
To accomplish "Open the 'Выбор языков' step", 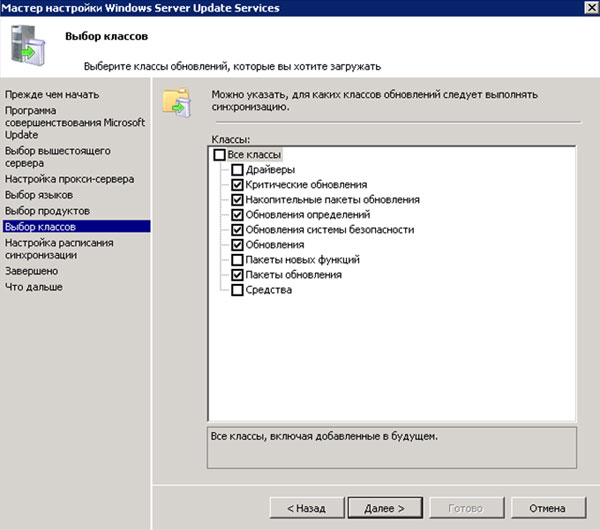I will pyautogui.click(x=39, y=195).
